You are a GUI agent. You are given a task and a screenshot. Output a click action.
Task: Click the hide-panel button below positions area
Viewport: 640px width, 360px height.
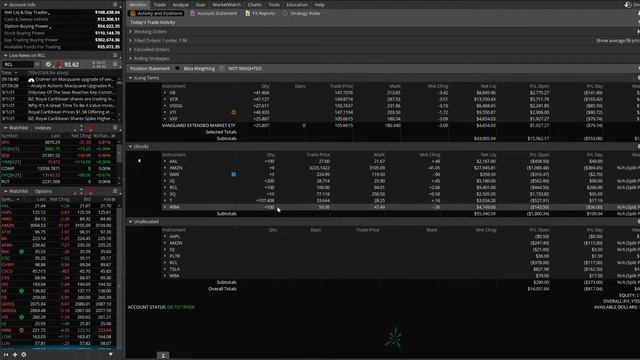[x=163, y=356]
